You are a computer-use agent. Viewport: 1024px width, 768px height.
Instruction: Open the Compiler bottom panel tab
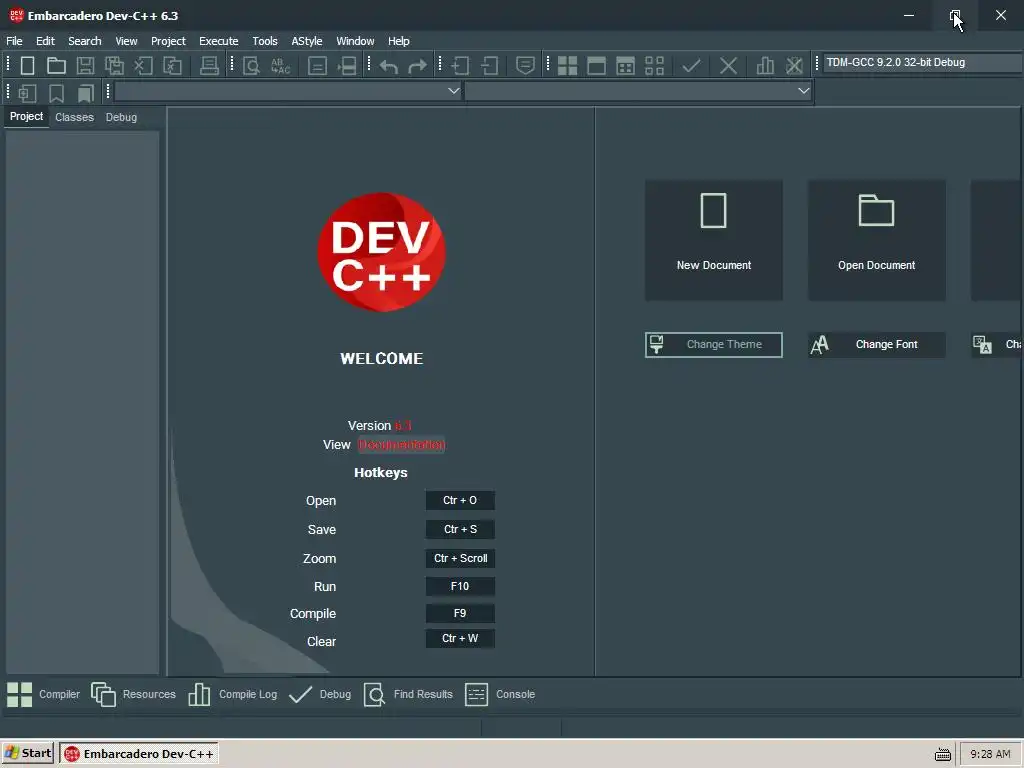(43, 694)
